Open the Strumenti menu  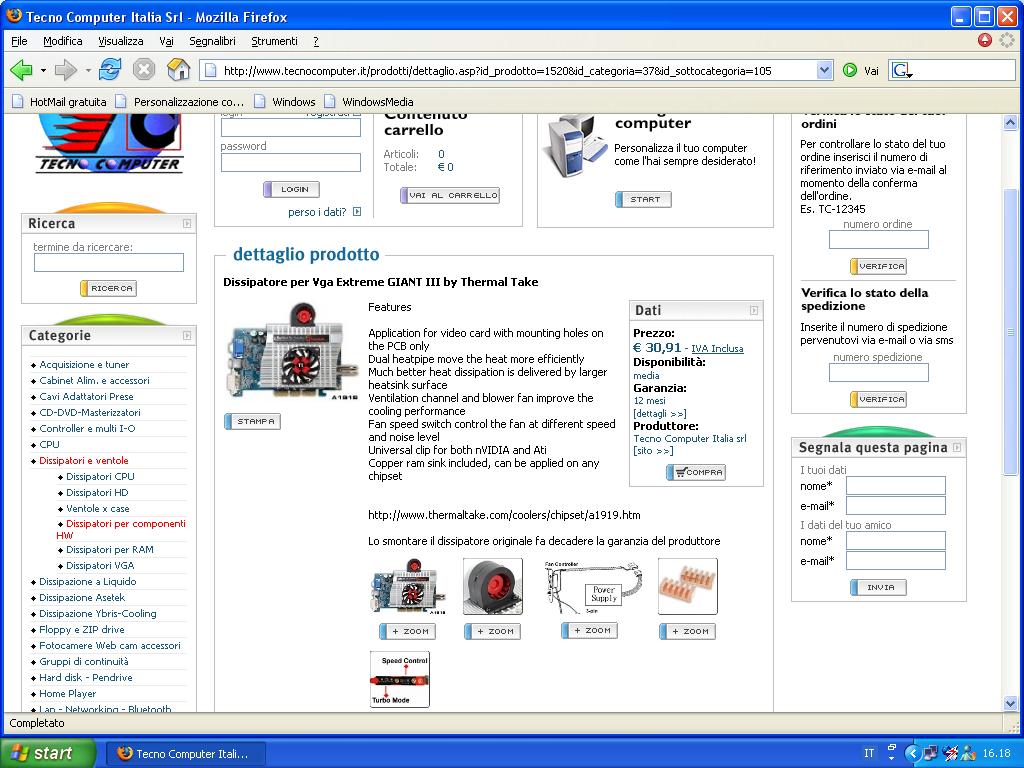(x=274, y=40)
